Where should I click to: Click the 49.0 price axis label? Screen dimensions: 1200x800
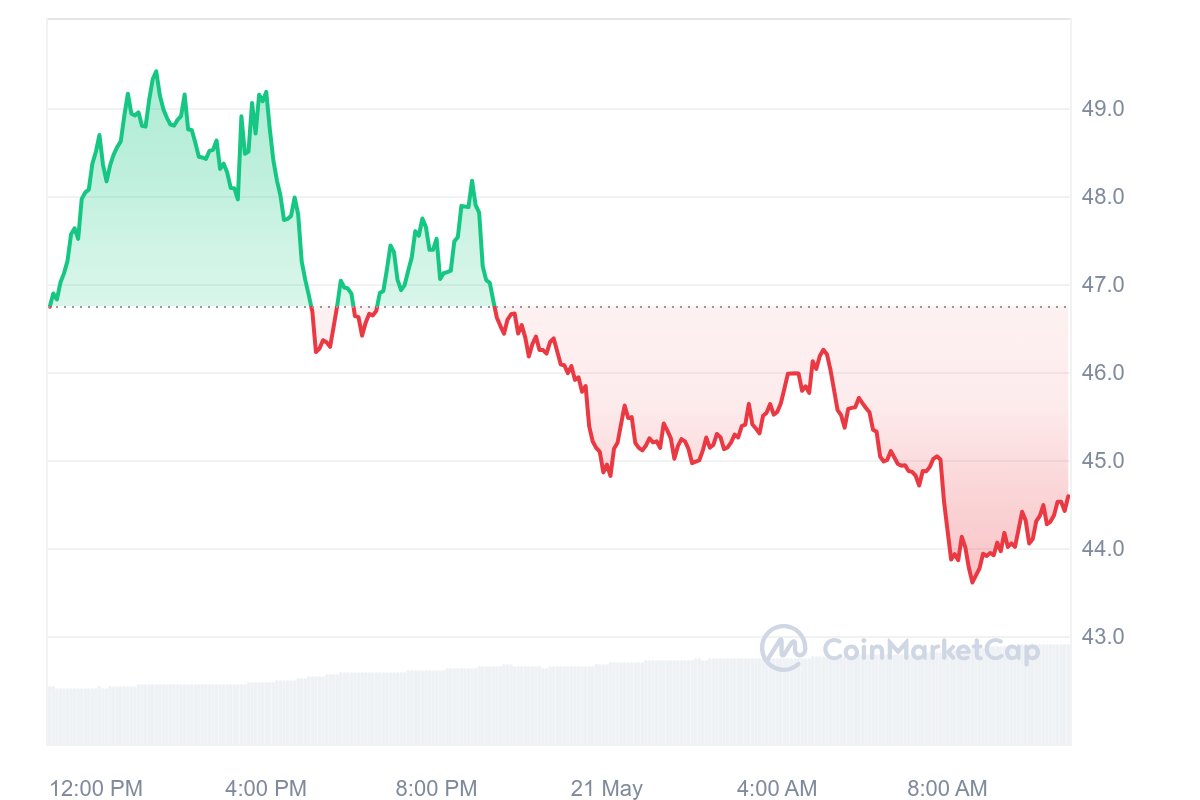point(1103,108)
